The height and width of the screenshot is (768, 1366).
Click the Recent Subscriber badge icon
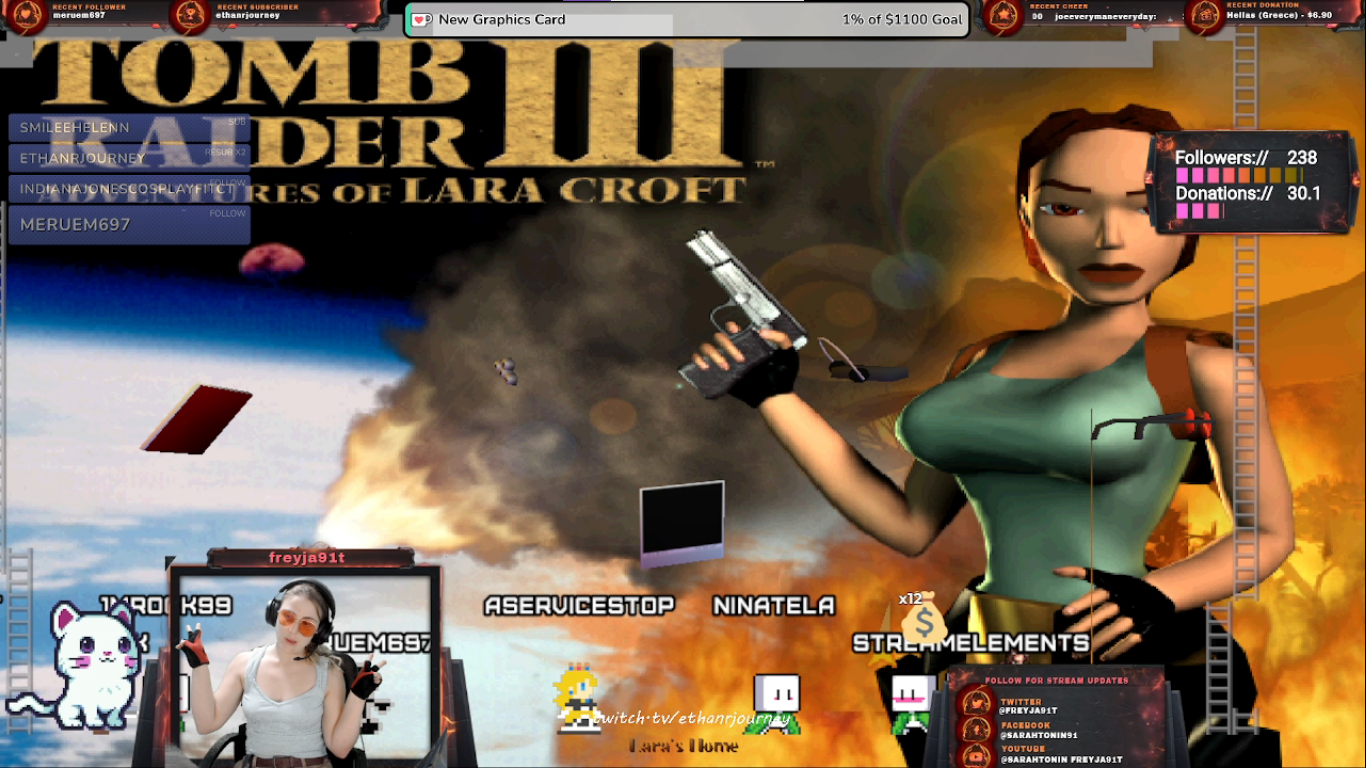click(x=190, y=15)
